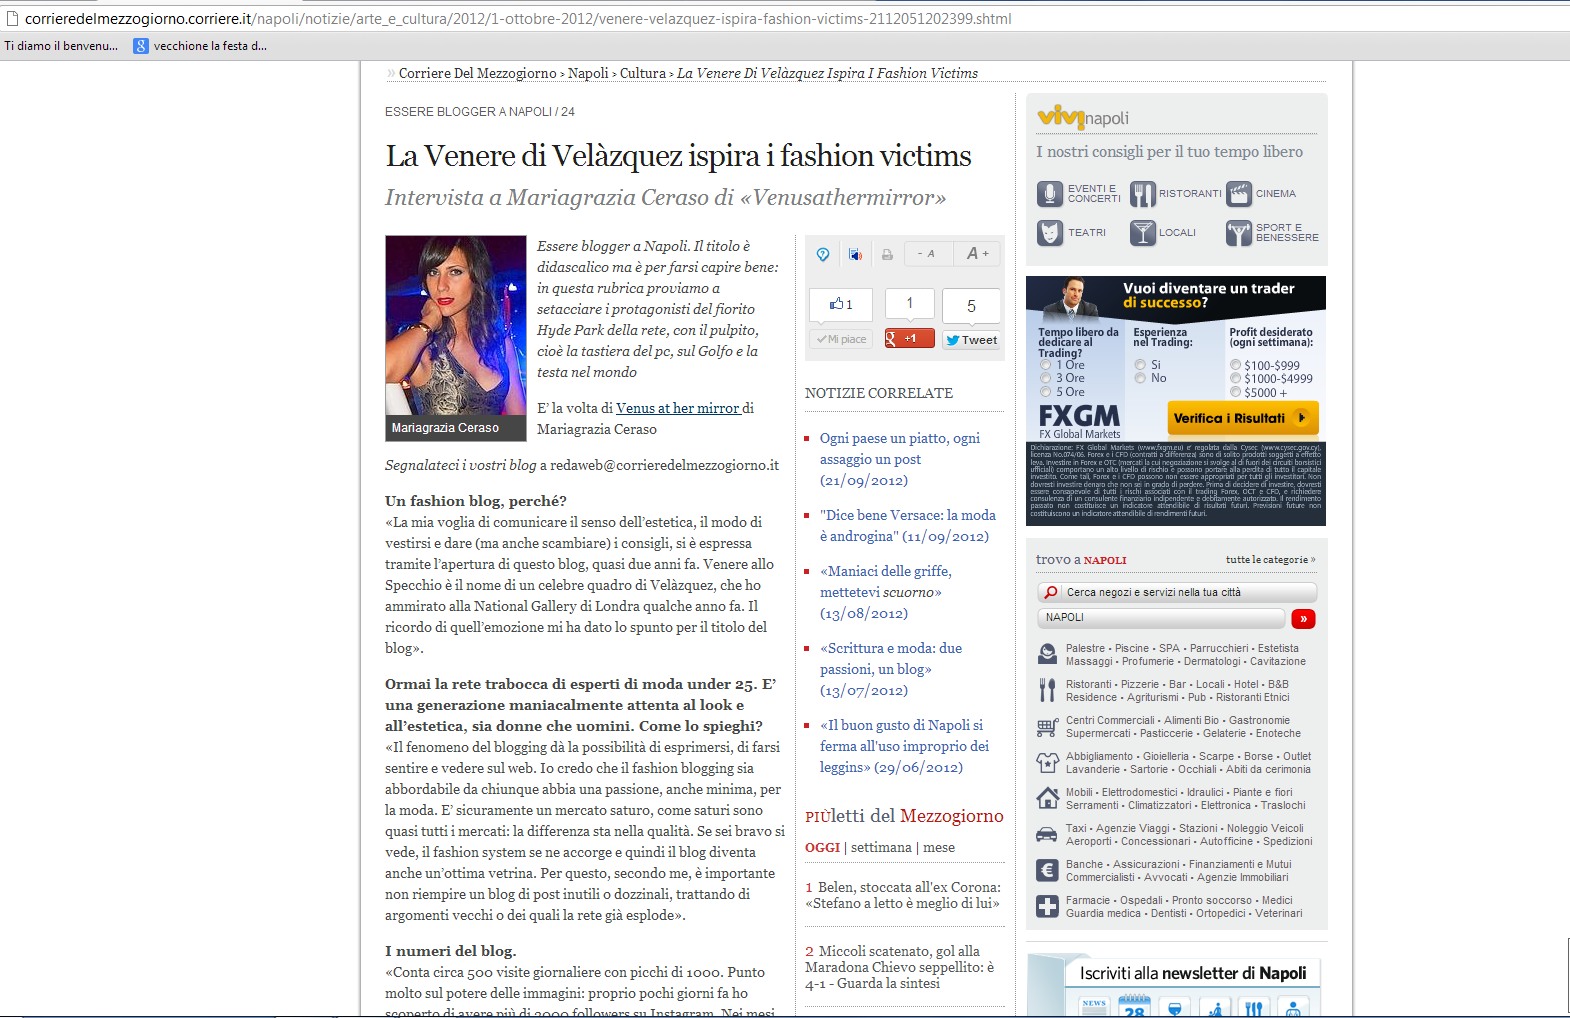Go to the Napoli breadcrumb link
This screenshot has width=1570, height=1018.
coord(588,73)
